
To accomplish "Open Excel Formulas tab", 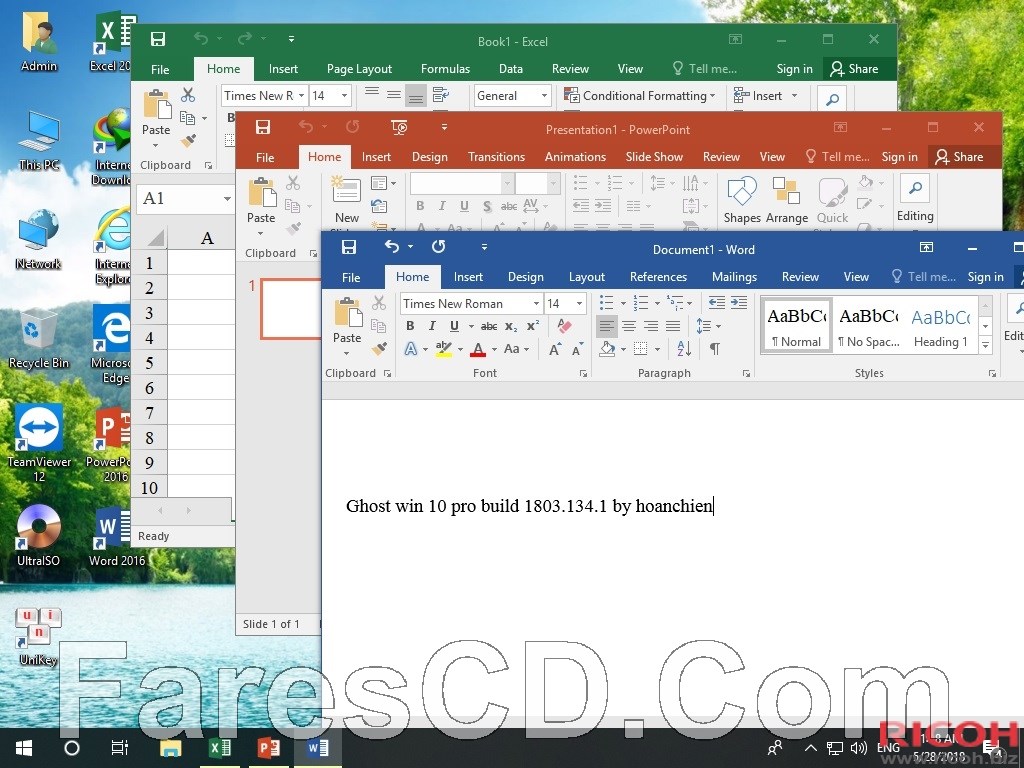I will click(x=445, y=69).
